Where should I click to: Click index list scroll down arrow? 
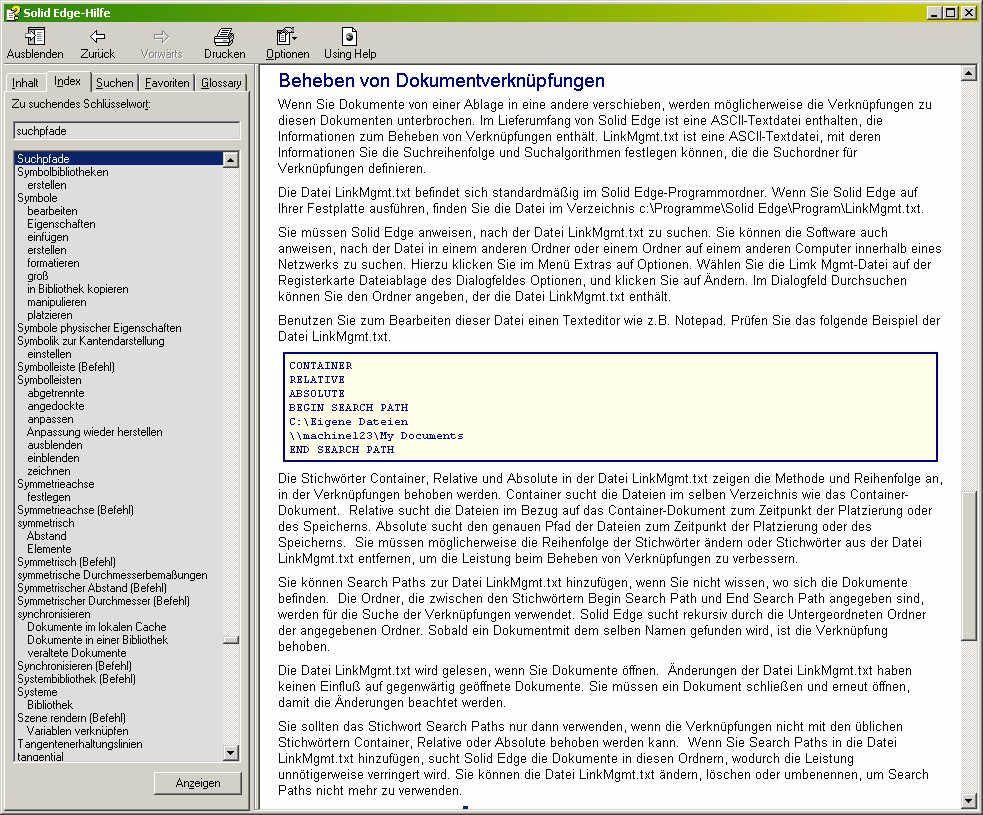(231, 753)
